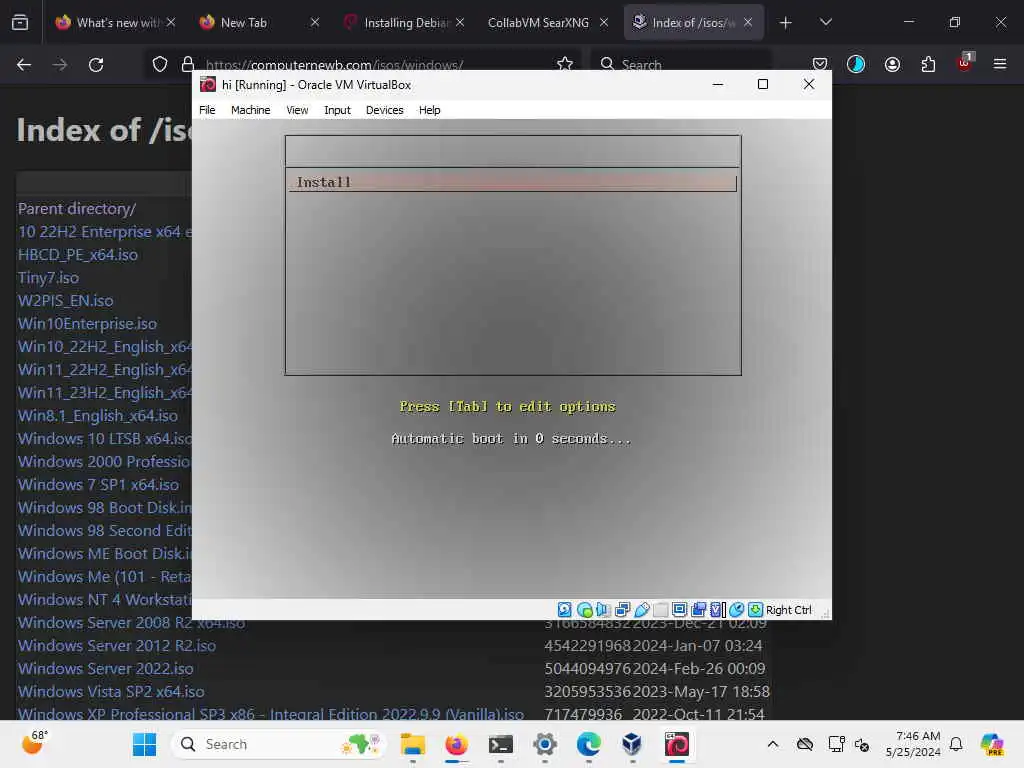Open the Windows Server 2022.iso link
This screenshot has width=1024, height=768.
pyautogui.click(x=105, y=668)
